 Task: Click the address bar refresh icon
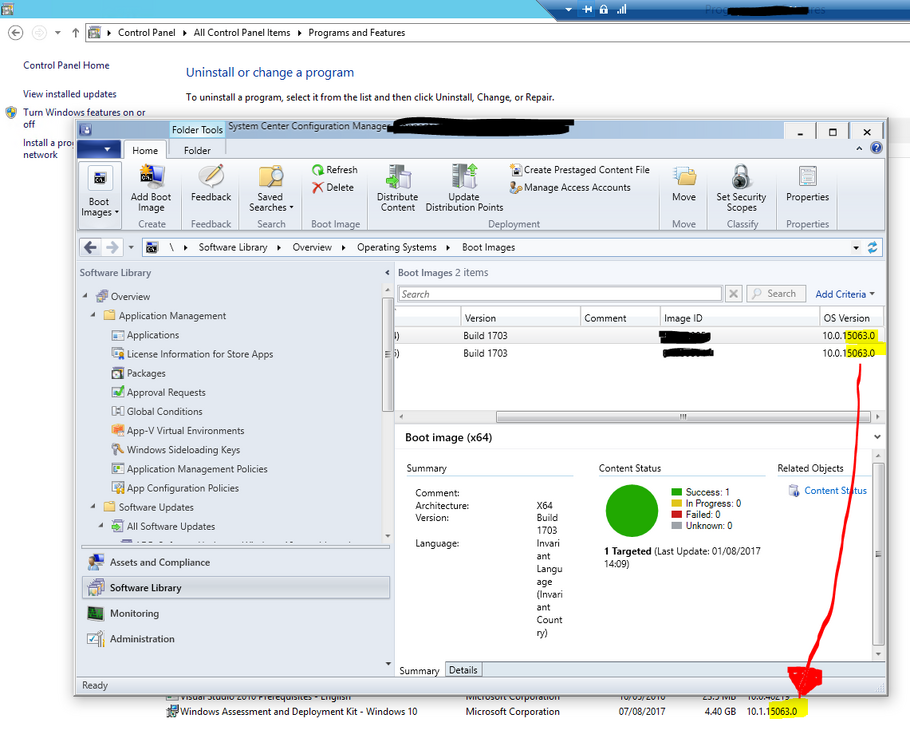(872, 247)
